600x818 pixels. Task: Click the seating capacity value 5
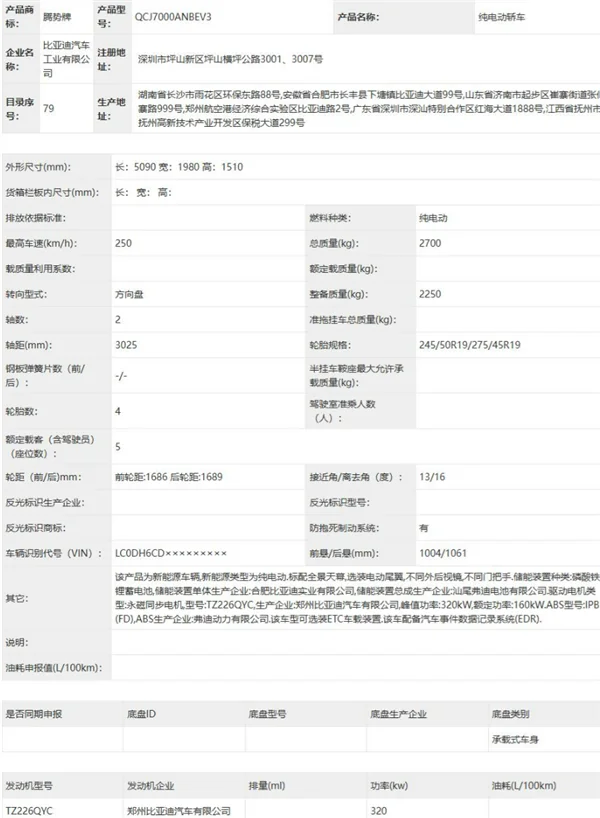(x=118, y=447)
